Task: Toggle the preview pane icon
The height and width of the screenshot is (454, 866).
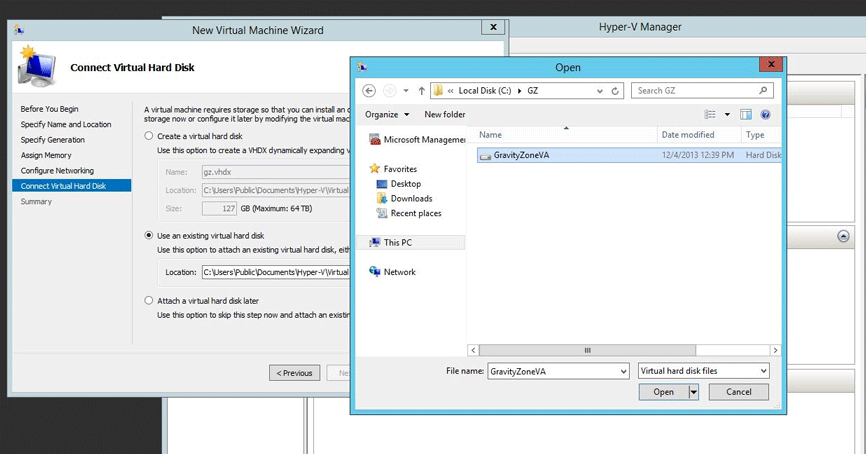Action: point(746,115)
